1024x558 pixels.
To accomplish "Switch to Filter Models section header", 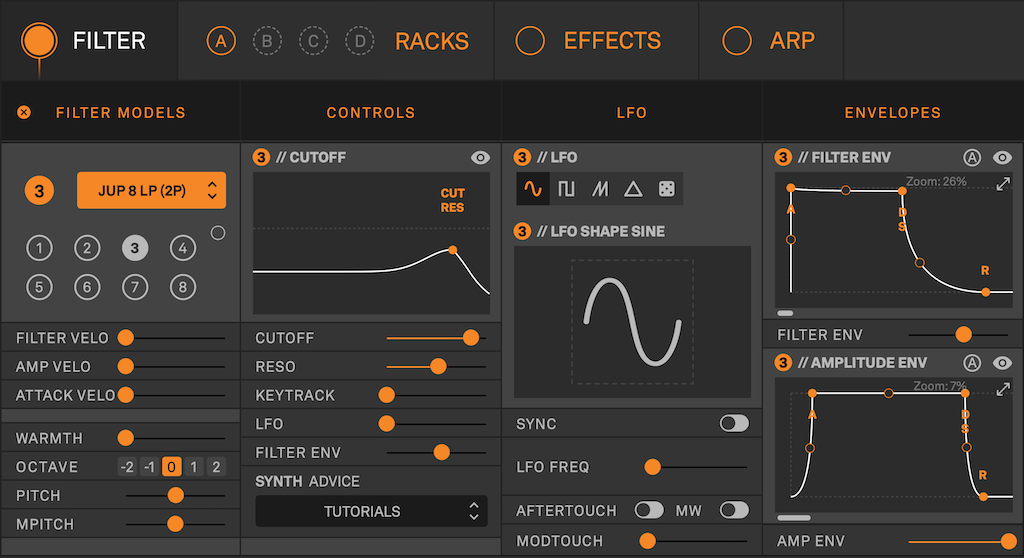I will point(121,112).
